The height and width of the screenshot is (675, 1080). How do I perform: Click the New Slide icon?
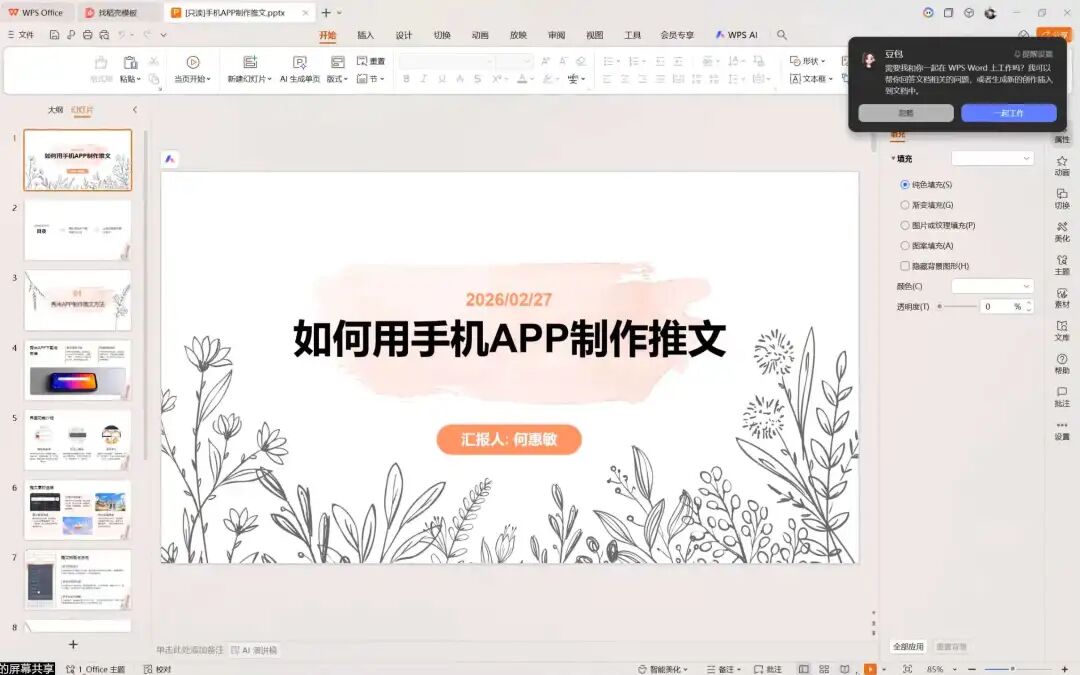(250, 63)
